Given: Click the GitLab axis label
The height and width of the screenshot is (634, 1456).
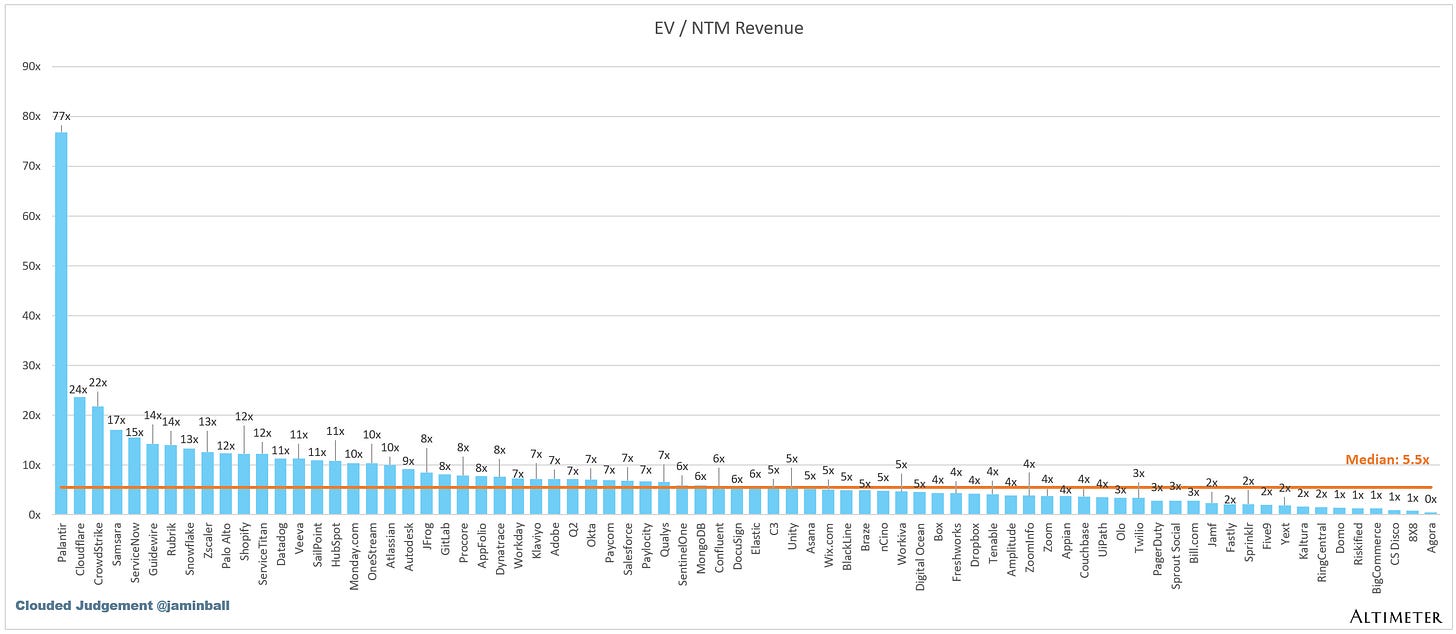Looking at the screenshot, I should [445, 540].
